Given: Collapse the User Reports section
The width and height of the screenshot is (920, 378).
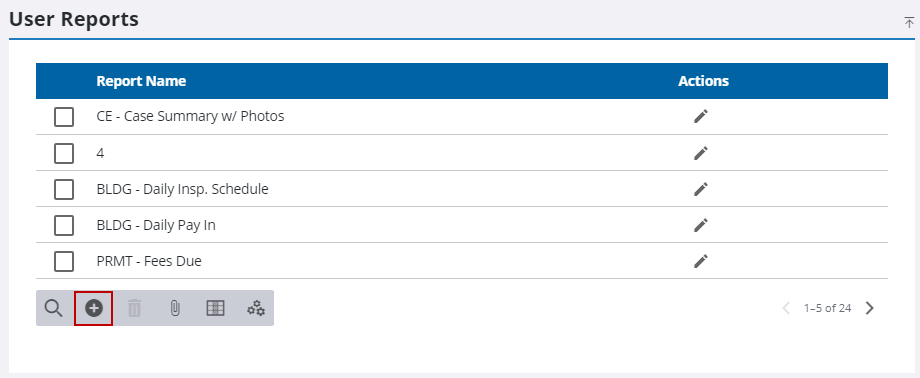Looking at the screenshot, I should coord(909,22).
